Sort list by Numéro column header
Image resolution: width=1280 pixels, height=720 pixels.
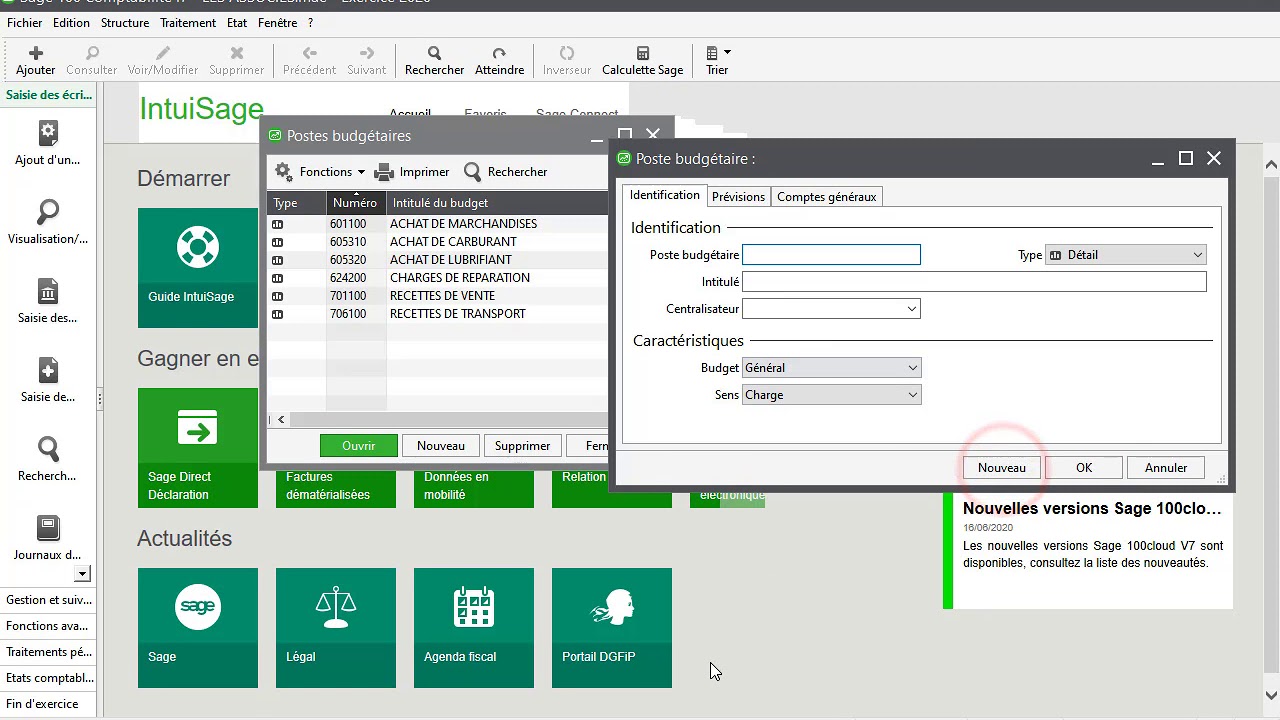356,203
